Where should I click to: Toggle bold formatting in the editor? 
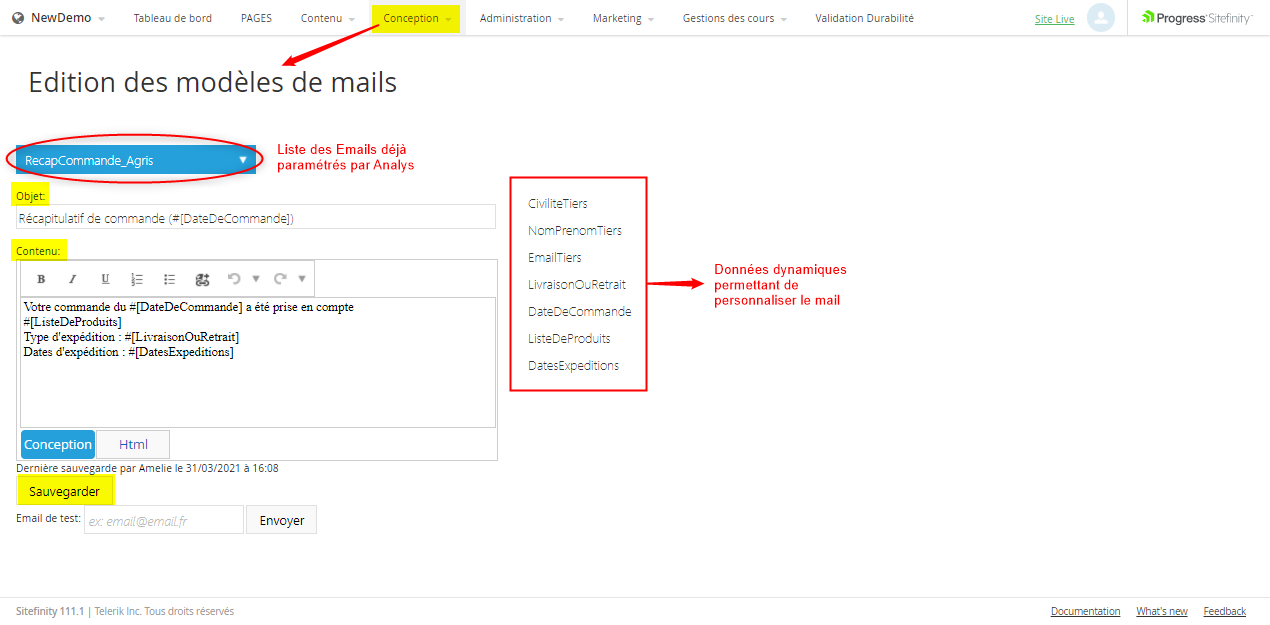pos(41,279)
